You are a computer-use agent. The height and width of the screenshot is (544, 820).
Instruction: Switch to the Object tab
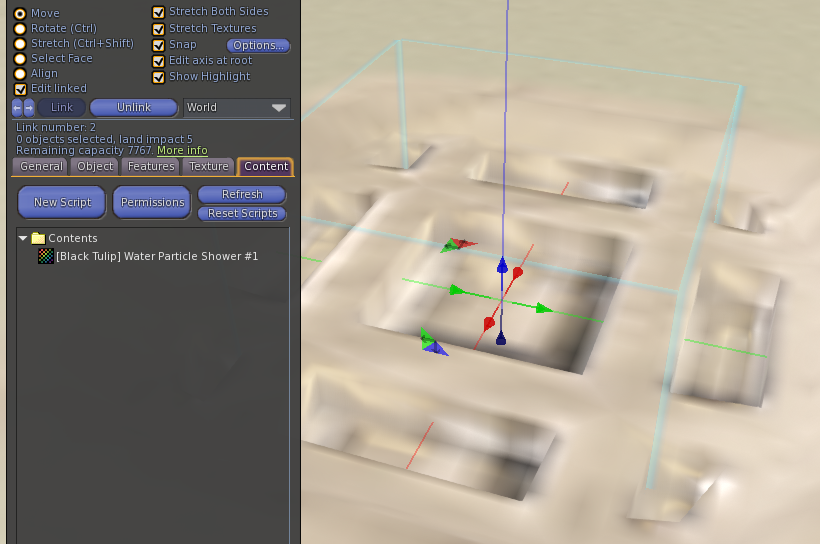tap(95, 166)
